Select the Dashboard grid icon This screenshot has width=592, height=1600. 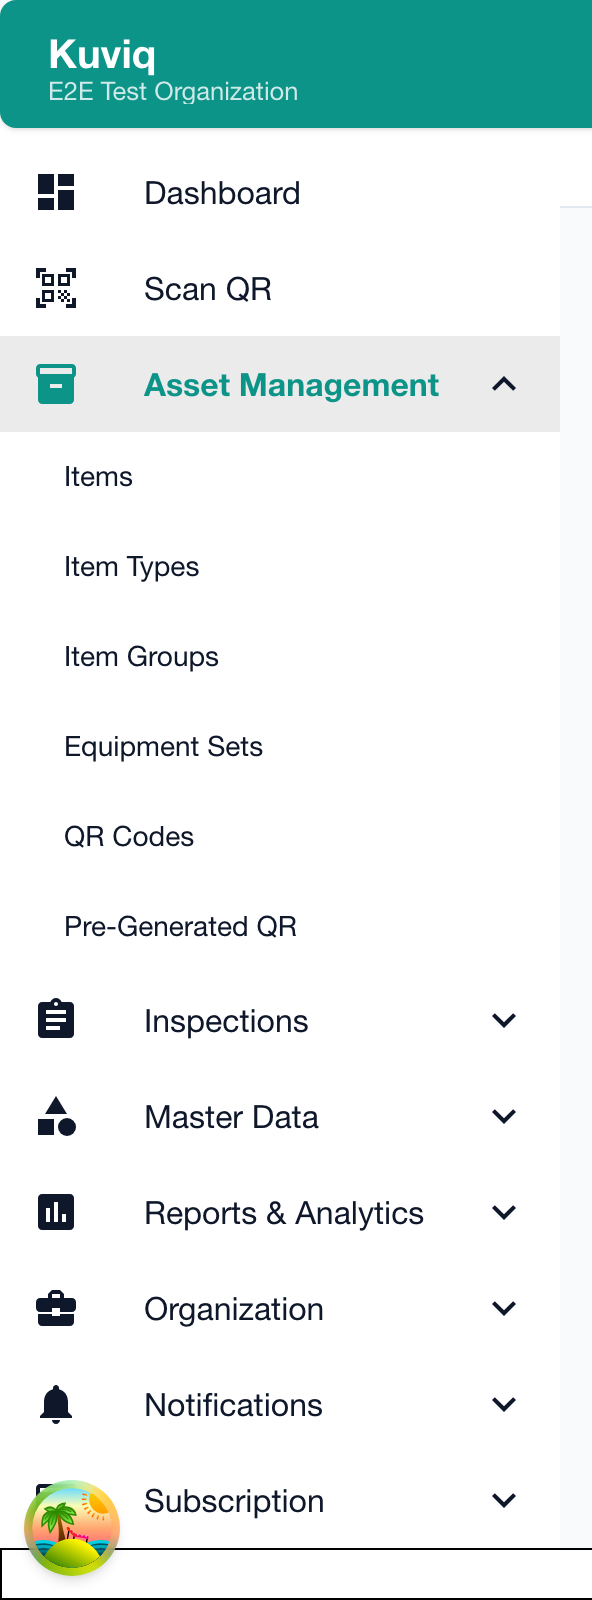tap(55, 192)
